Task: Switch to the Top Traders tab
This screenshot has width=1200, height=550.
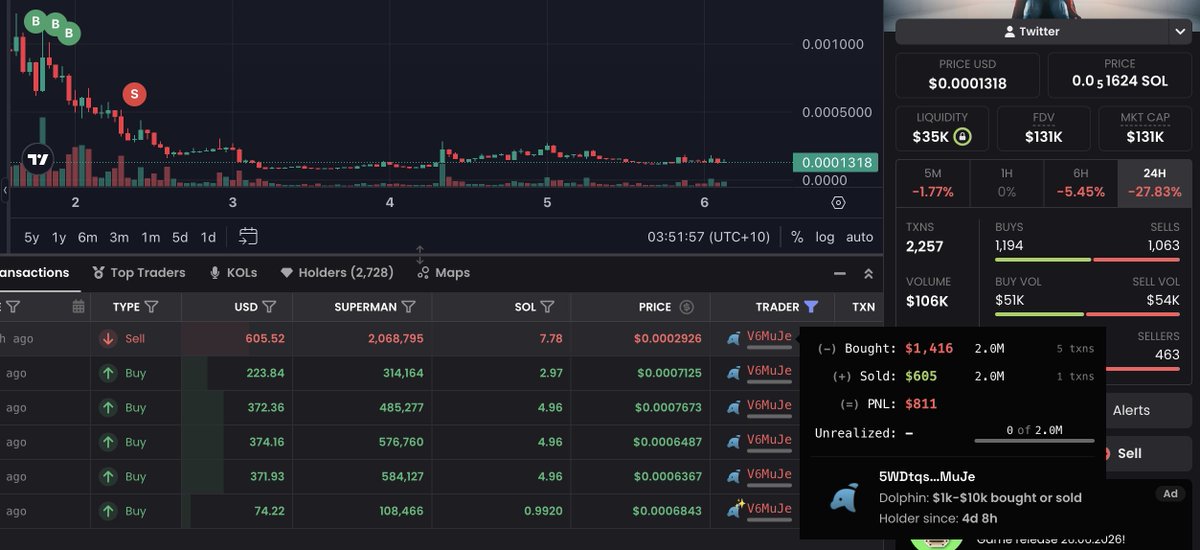Action: pos(138,272)
